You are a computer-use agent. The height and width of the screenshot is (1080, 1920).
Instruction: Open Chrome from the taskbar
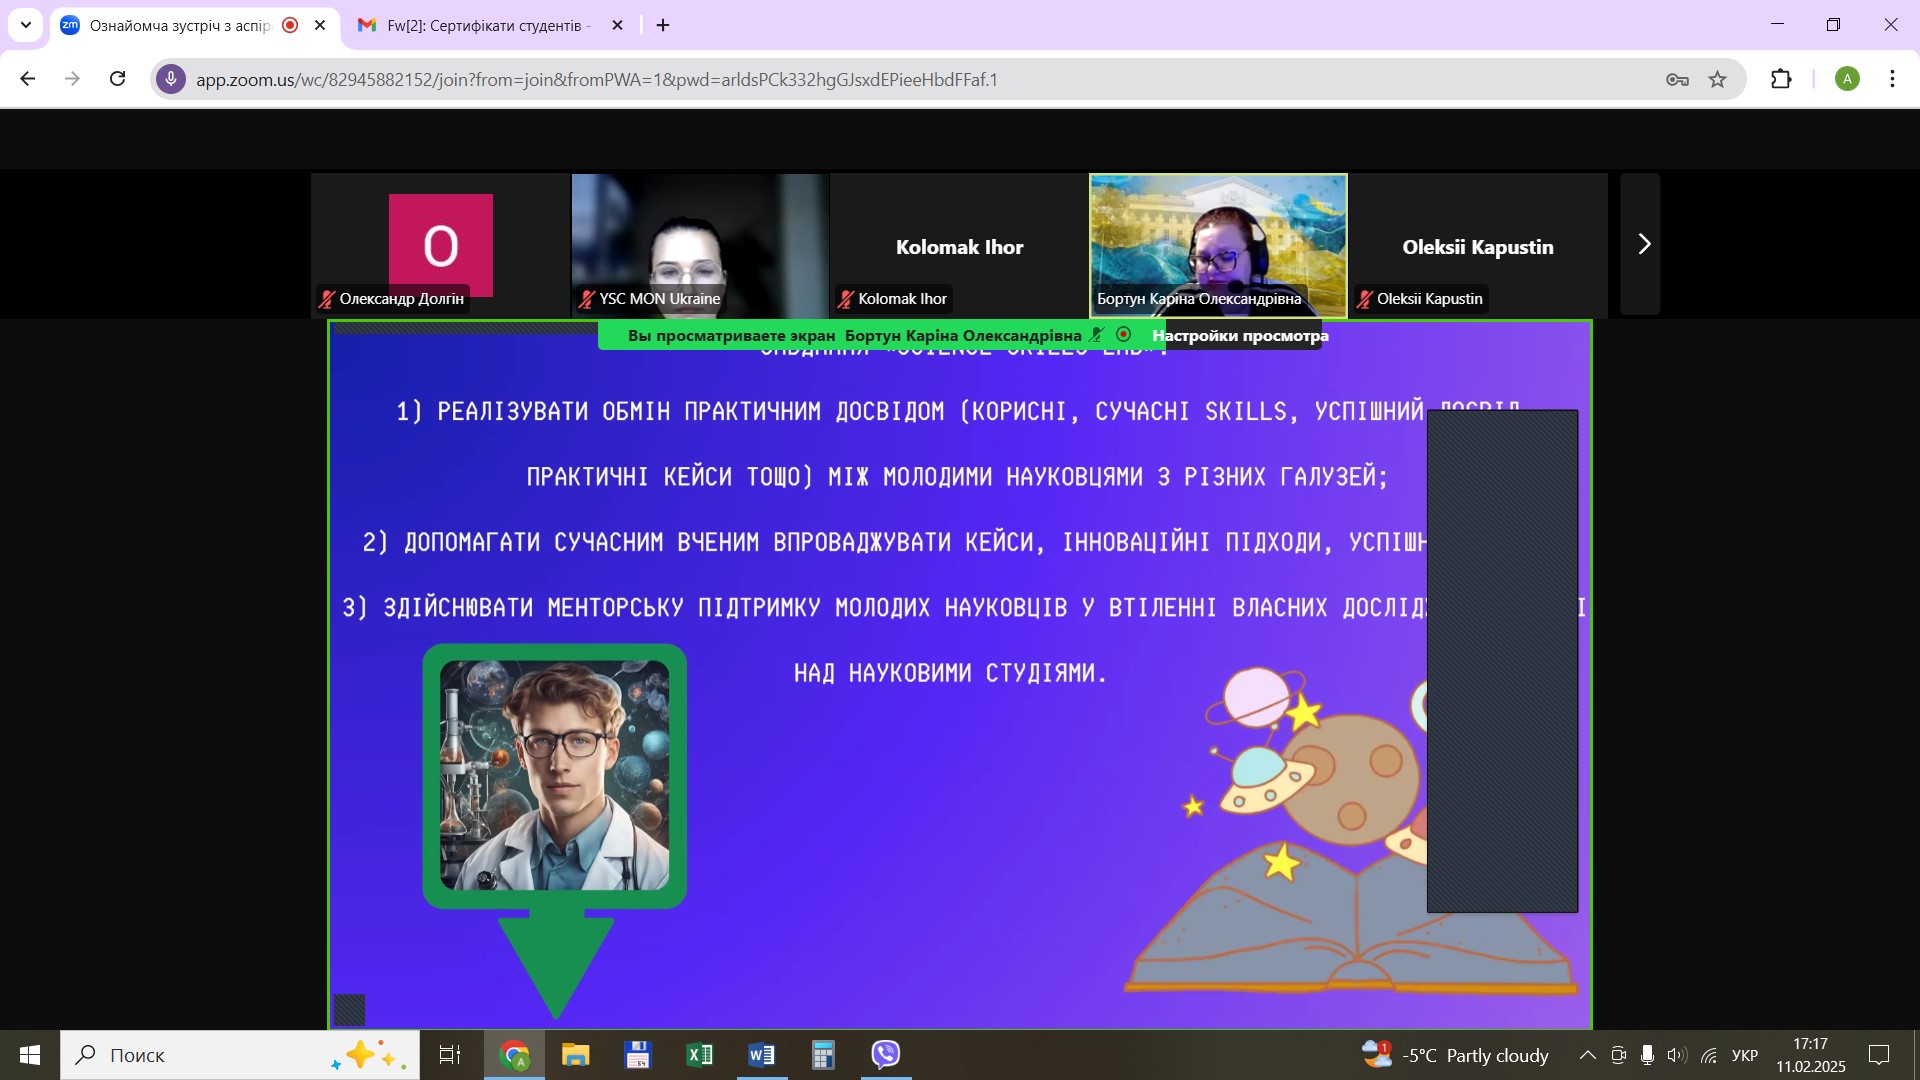click(515, 1055)
